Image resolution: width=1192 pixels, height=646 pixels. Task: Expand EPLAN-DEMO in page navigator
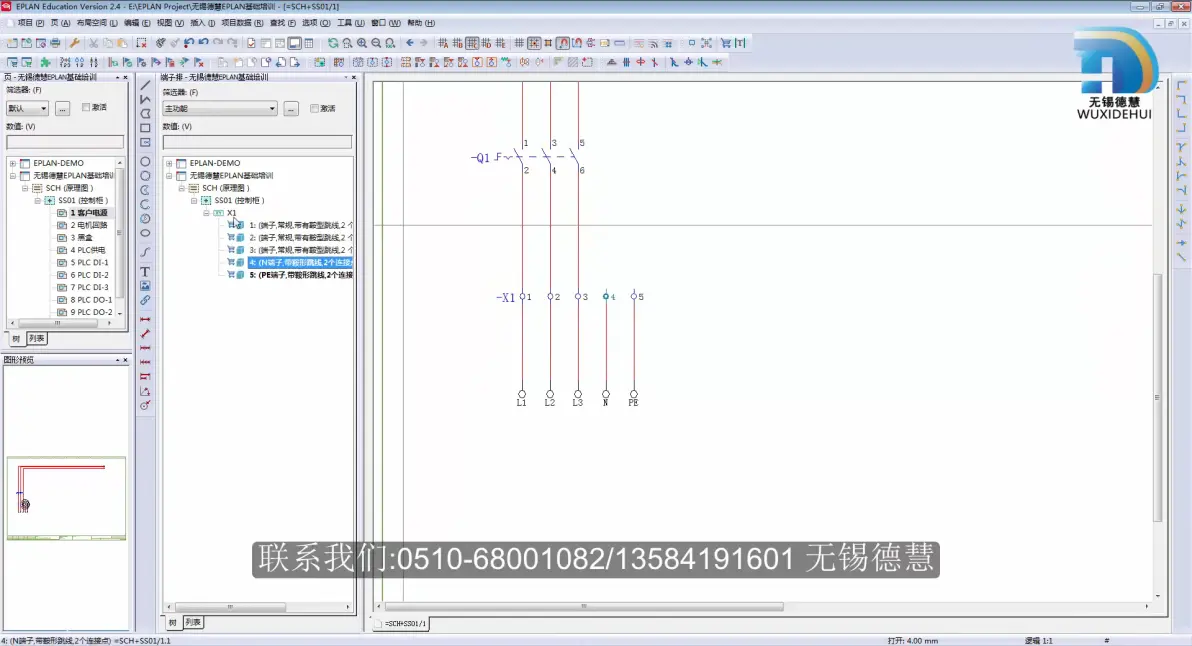pos(13,163)
